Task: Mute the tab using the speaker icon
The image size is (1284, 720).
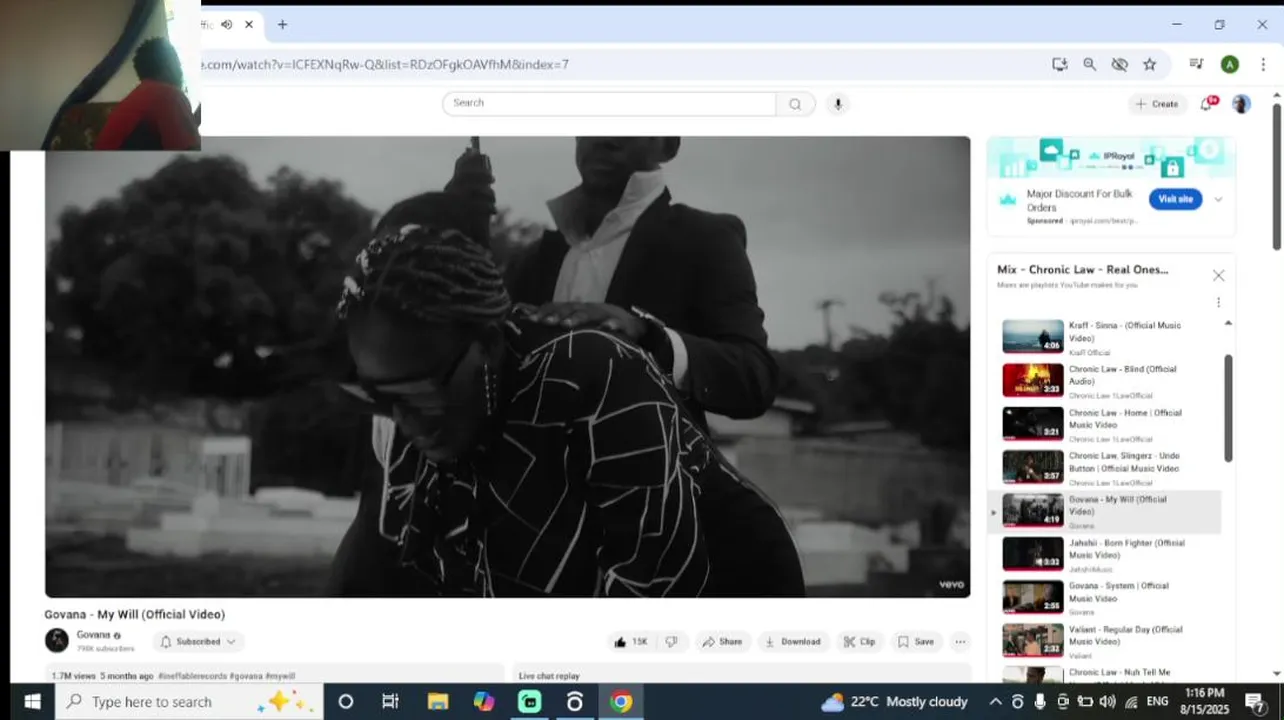Action: tap(227, 24)
